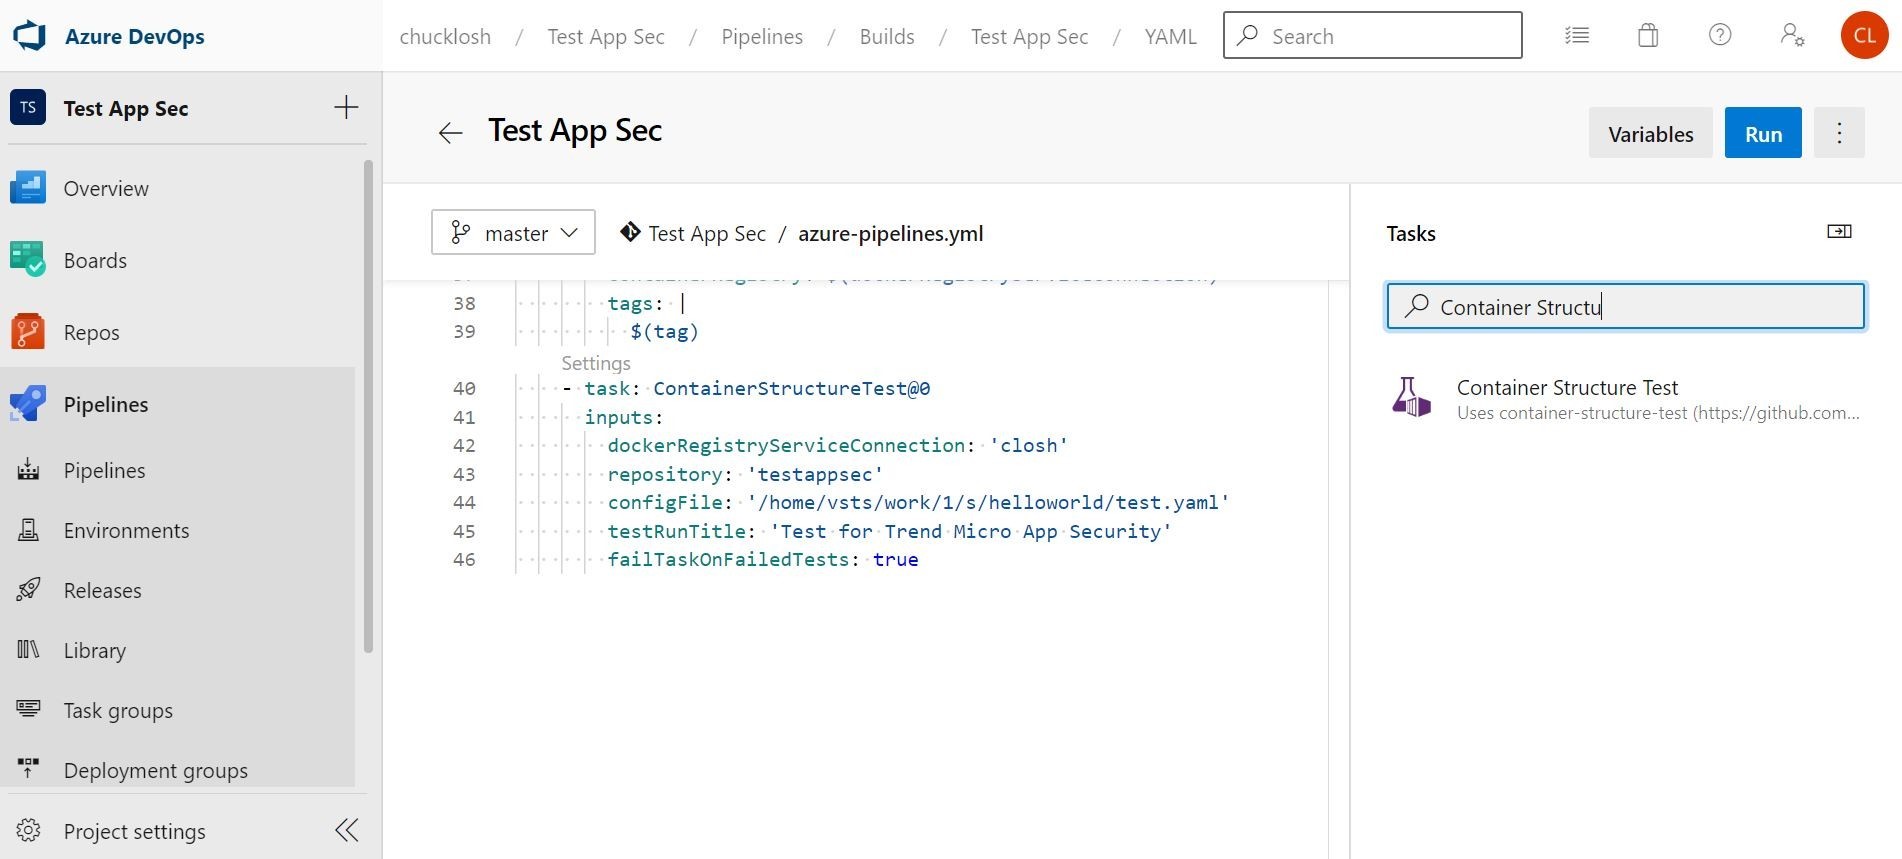1902x859 pixels.
Task: Open Library in the sidebar
Action: [x=95, y=650]
